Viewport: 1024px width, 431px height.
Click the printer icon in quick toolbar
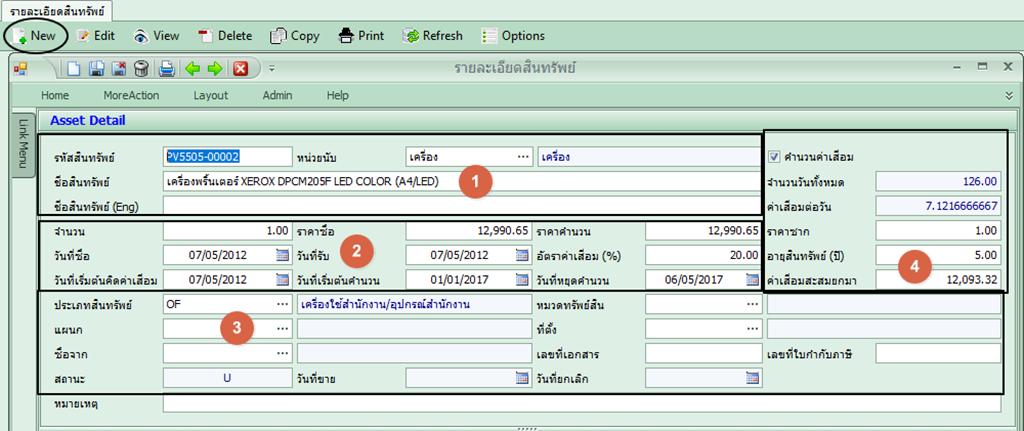167,69
